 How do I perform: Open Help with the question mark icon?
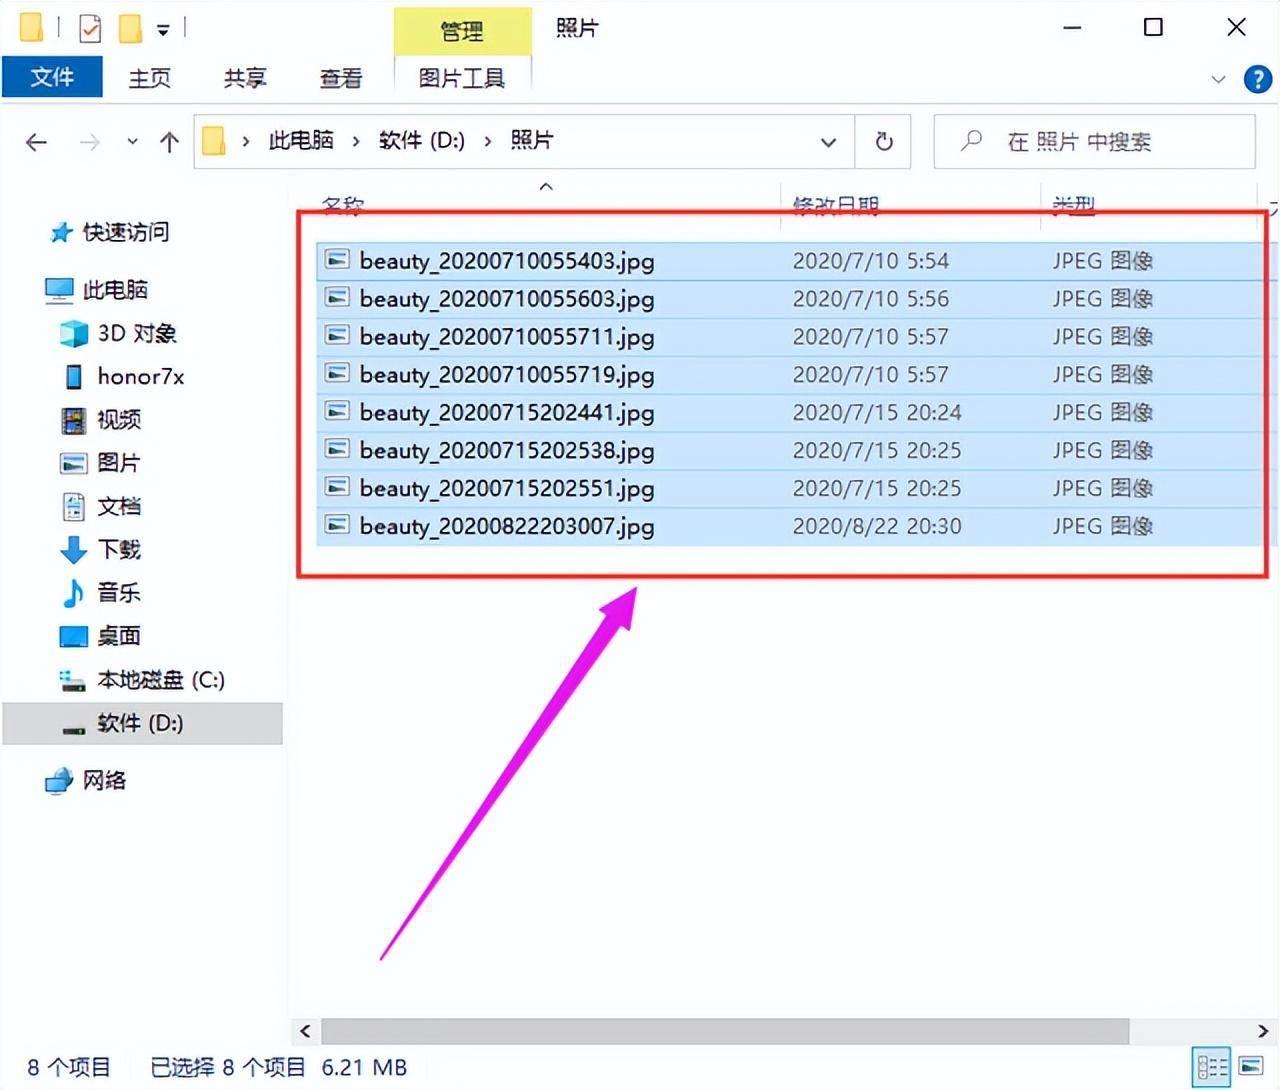tap(1257, 79)
